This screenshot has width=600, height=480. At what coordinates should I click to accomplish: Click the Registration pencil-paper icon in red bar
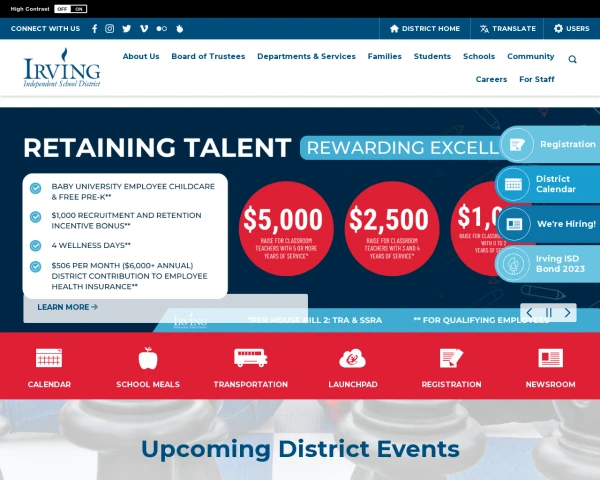(x=451, y=358)
